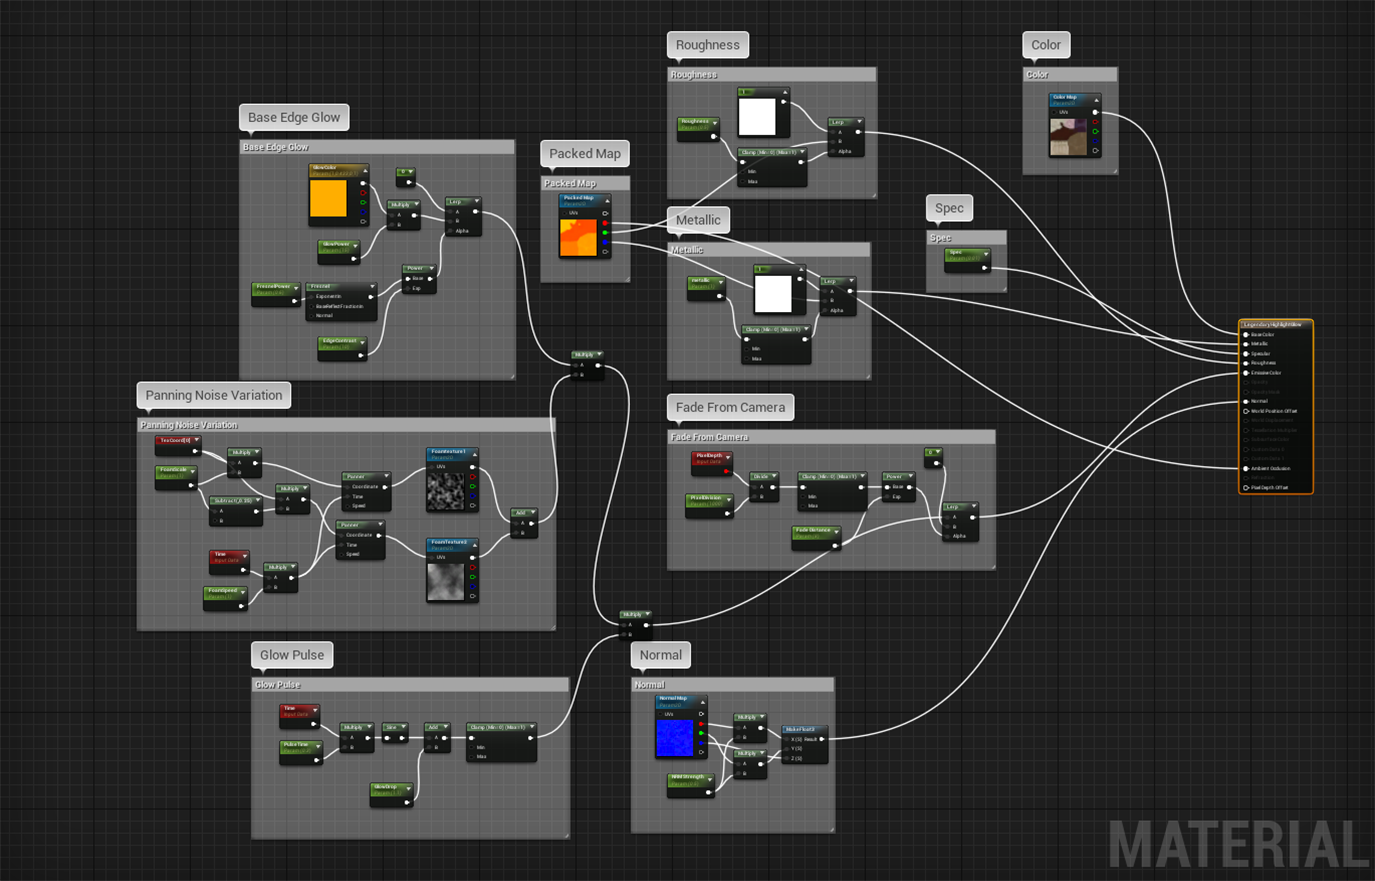Select the PixelDivision parameter node
This screenshot has width=1375, height=881.
coord(709,505)
